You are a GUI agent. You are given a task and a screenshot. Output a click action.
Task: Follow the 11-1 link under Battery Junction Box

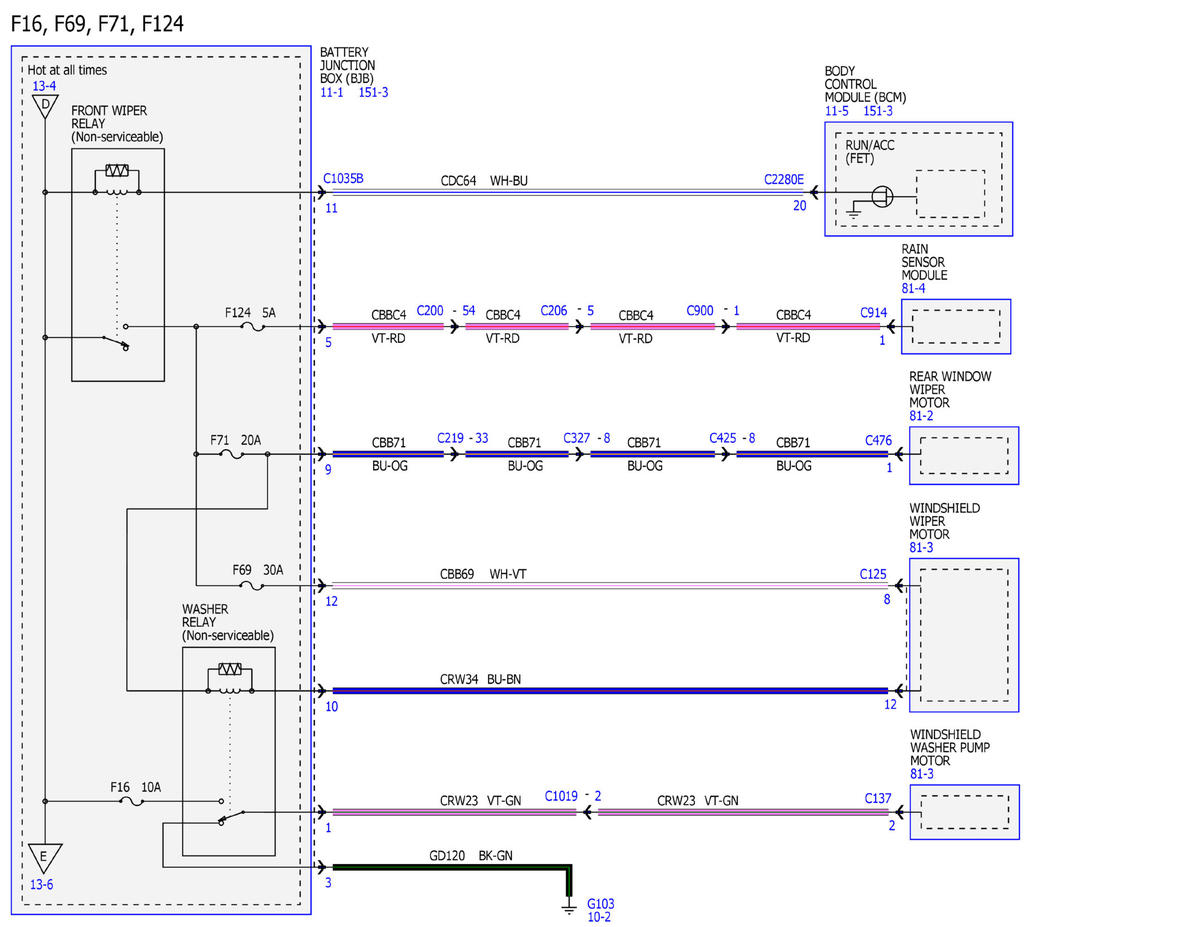pos(331,92)
